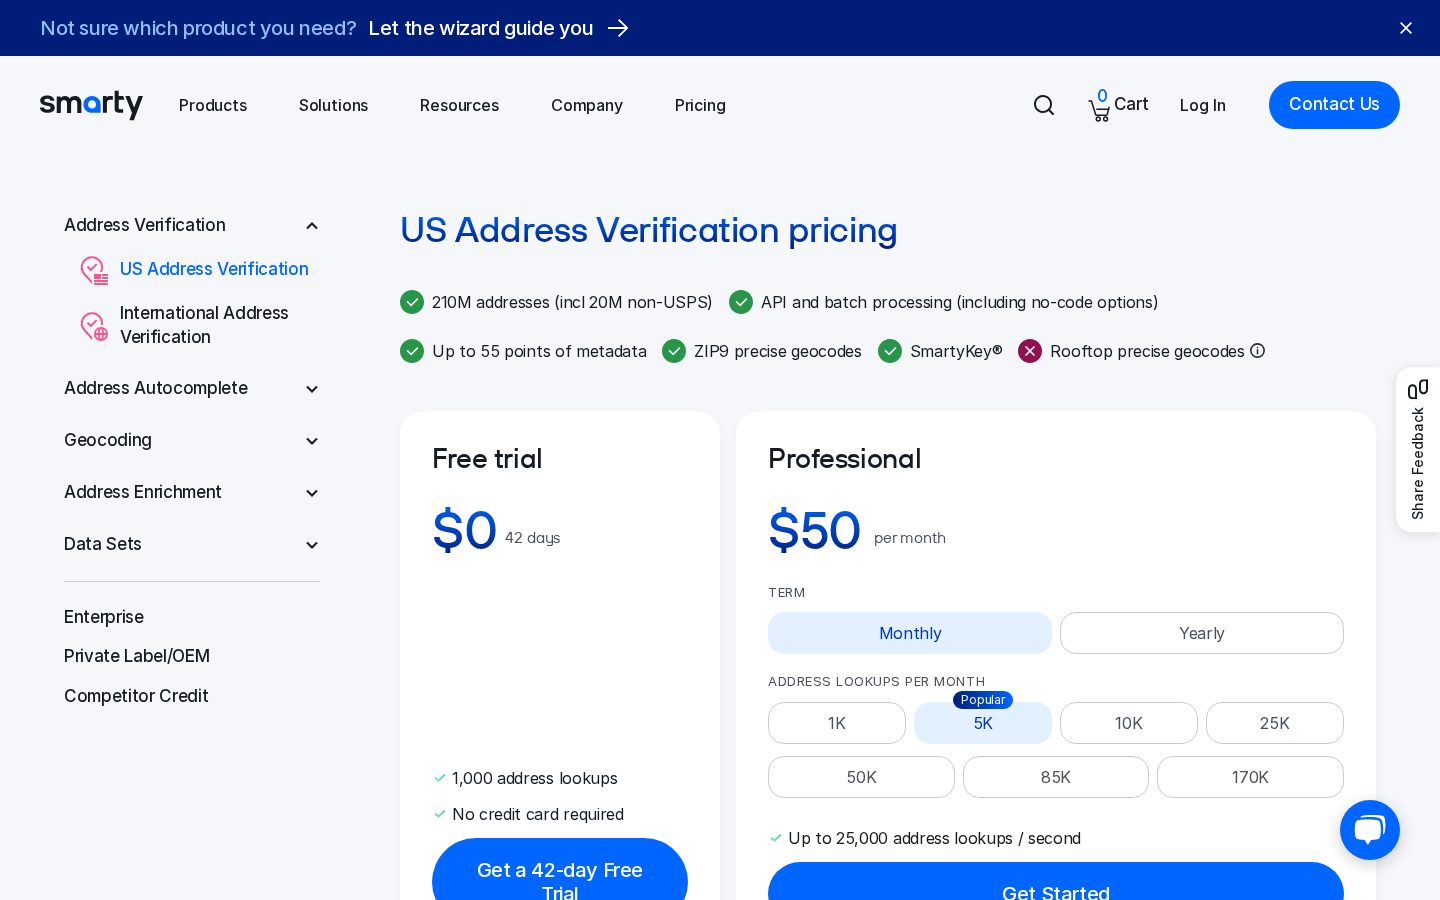Close the wizard banner with the X

pos(1406,28)
